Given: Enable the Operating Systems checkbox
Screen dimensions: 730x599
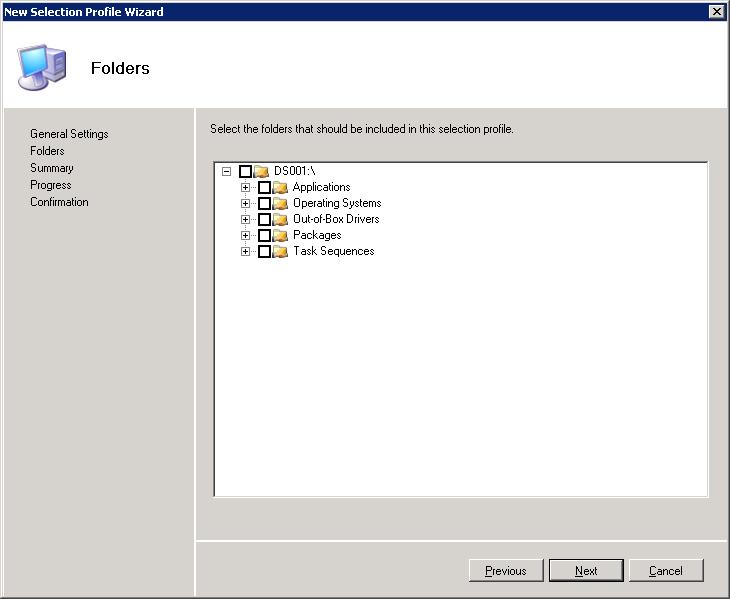Looking at the screenshot, I should click(264, 204).
